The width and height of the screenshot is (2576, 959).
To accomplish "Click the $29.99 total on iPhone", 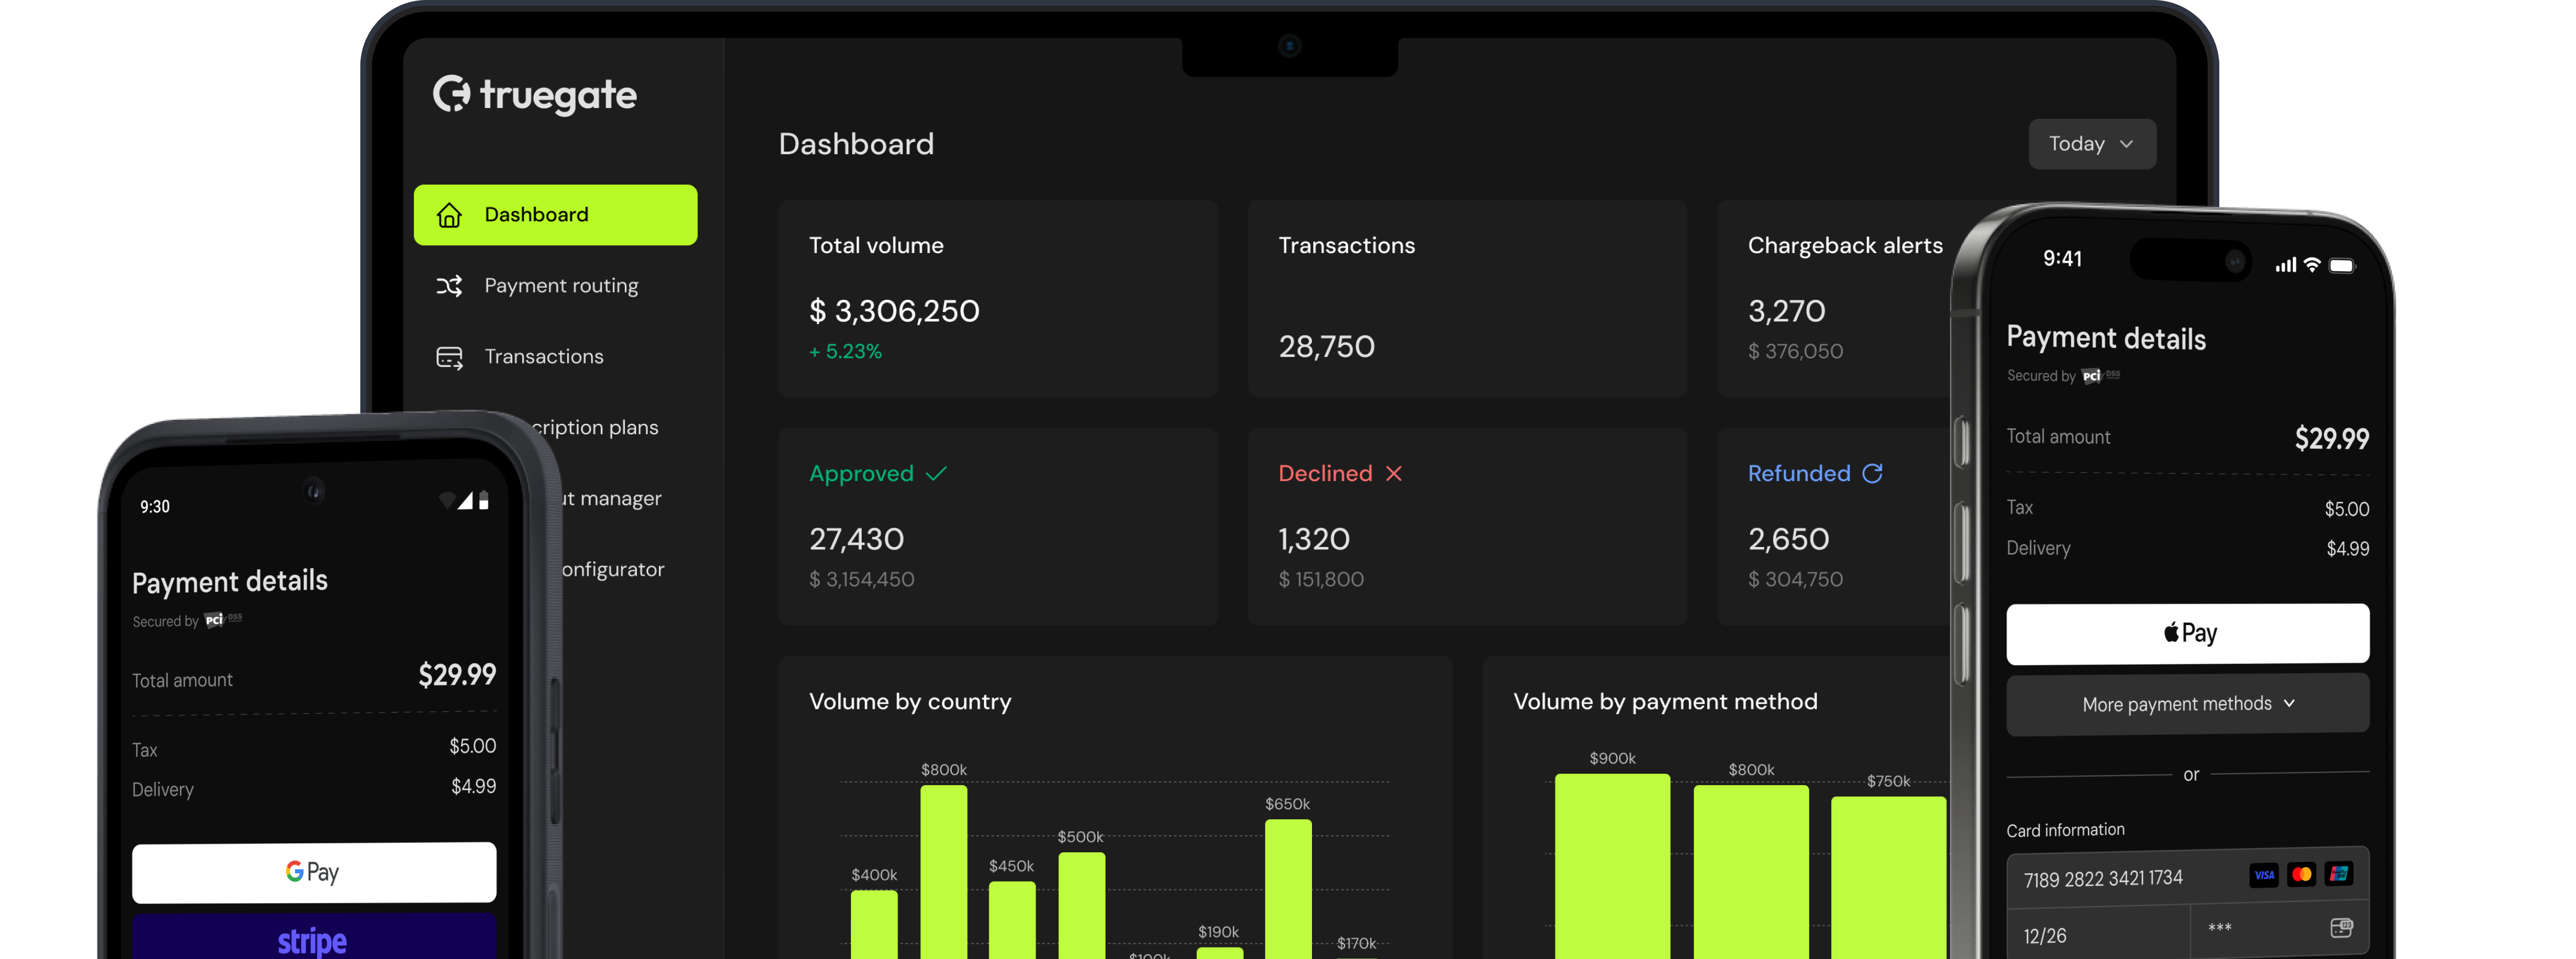I will point(2331,438).
